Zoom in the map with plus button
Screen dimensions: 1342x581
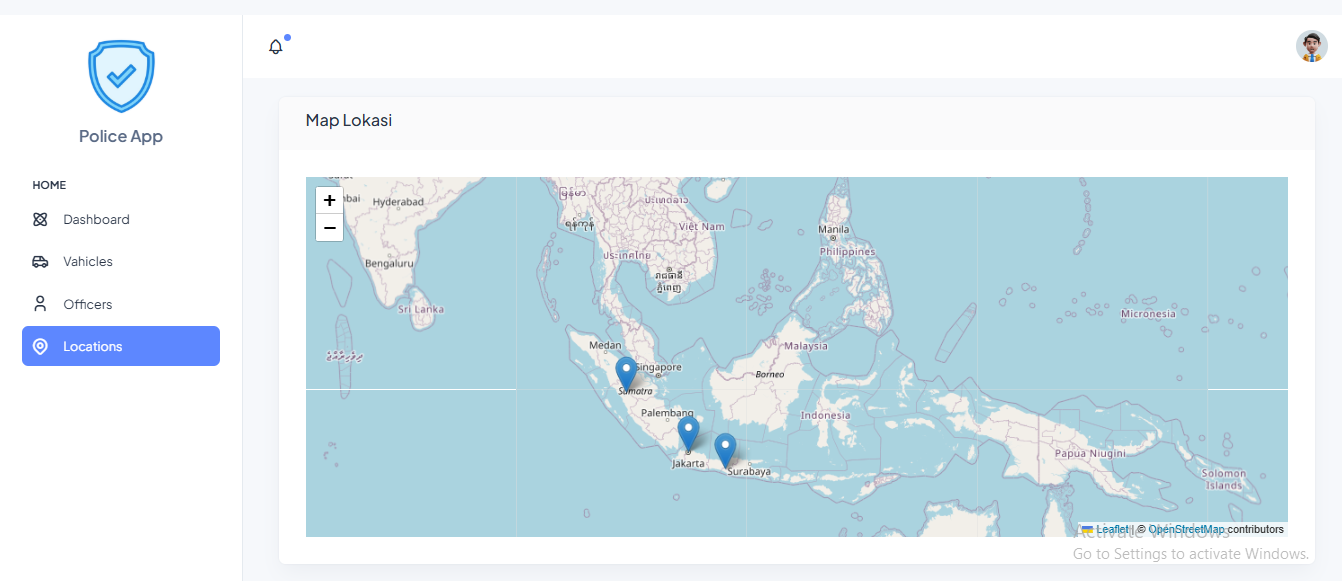329,201
